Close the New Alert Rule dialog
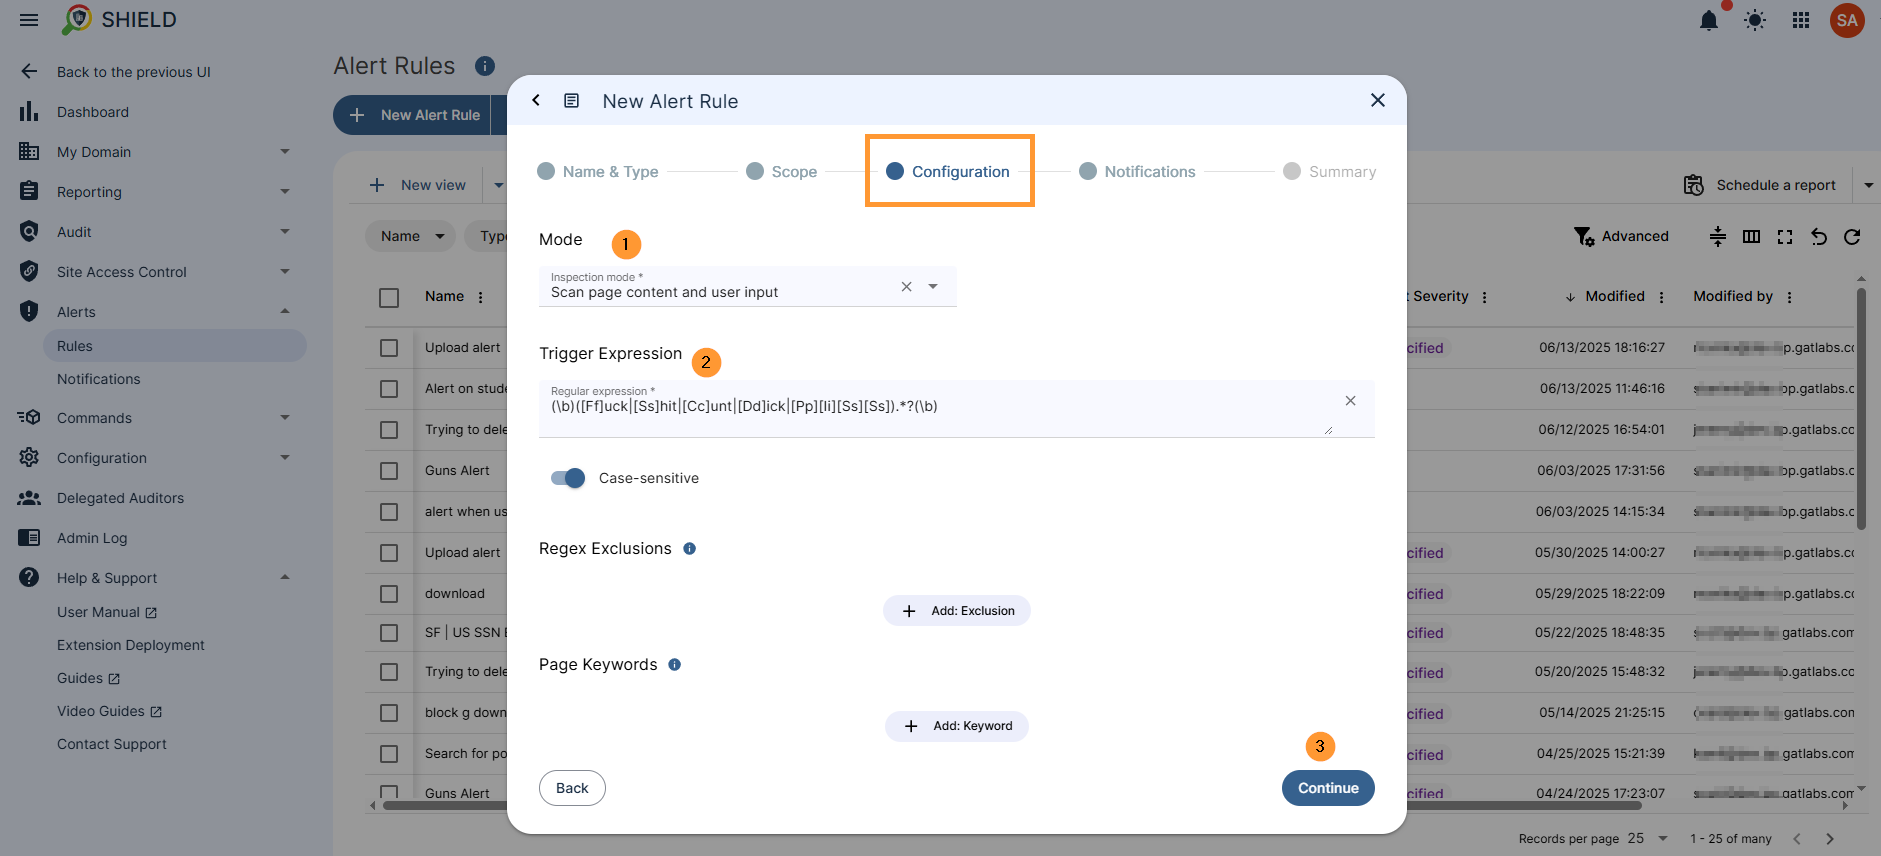This screenshot has width=1881, height=856. click(1378, 100)
